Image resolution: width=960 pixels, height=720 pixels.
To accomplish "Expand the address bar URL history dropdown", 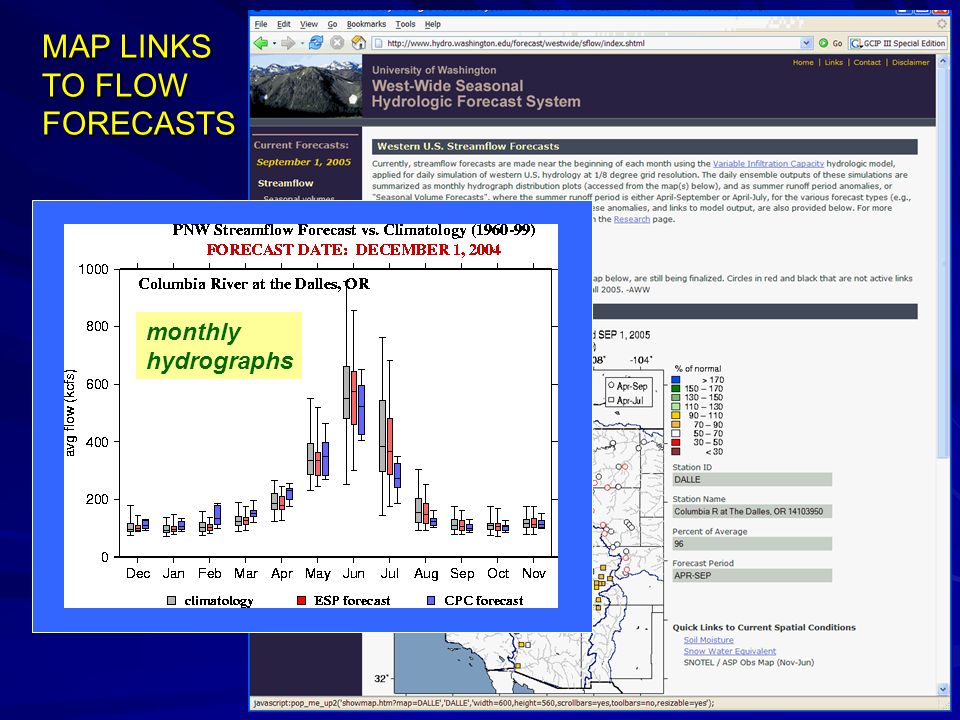I will [x=806, y=43].
